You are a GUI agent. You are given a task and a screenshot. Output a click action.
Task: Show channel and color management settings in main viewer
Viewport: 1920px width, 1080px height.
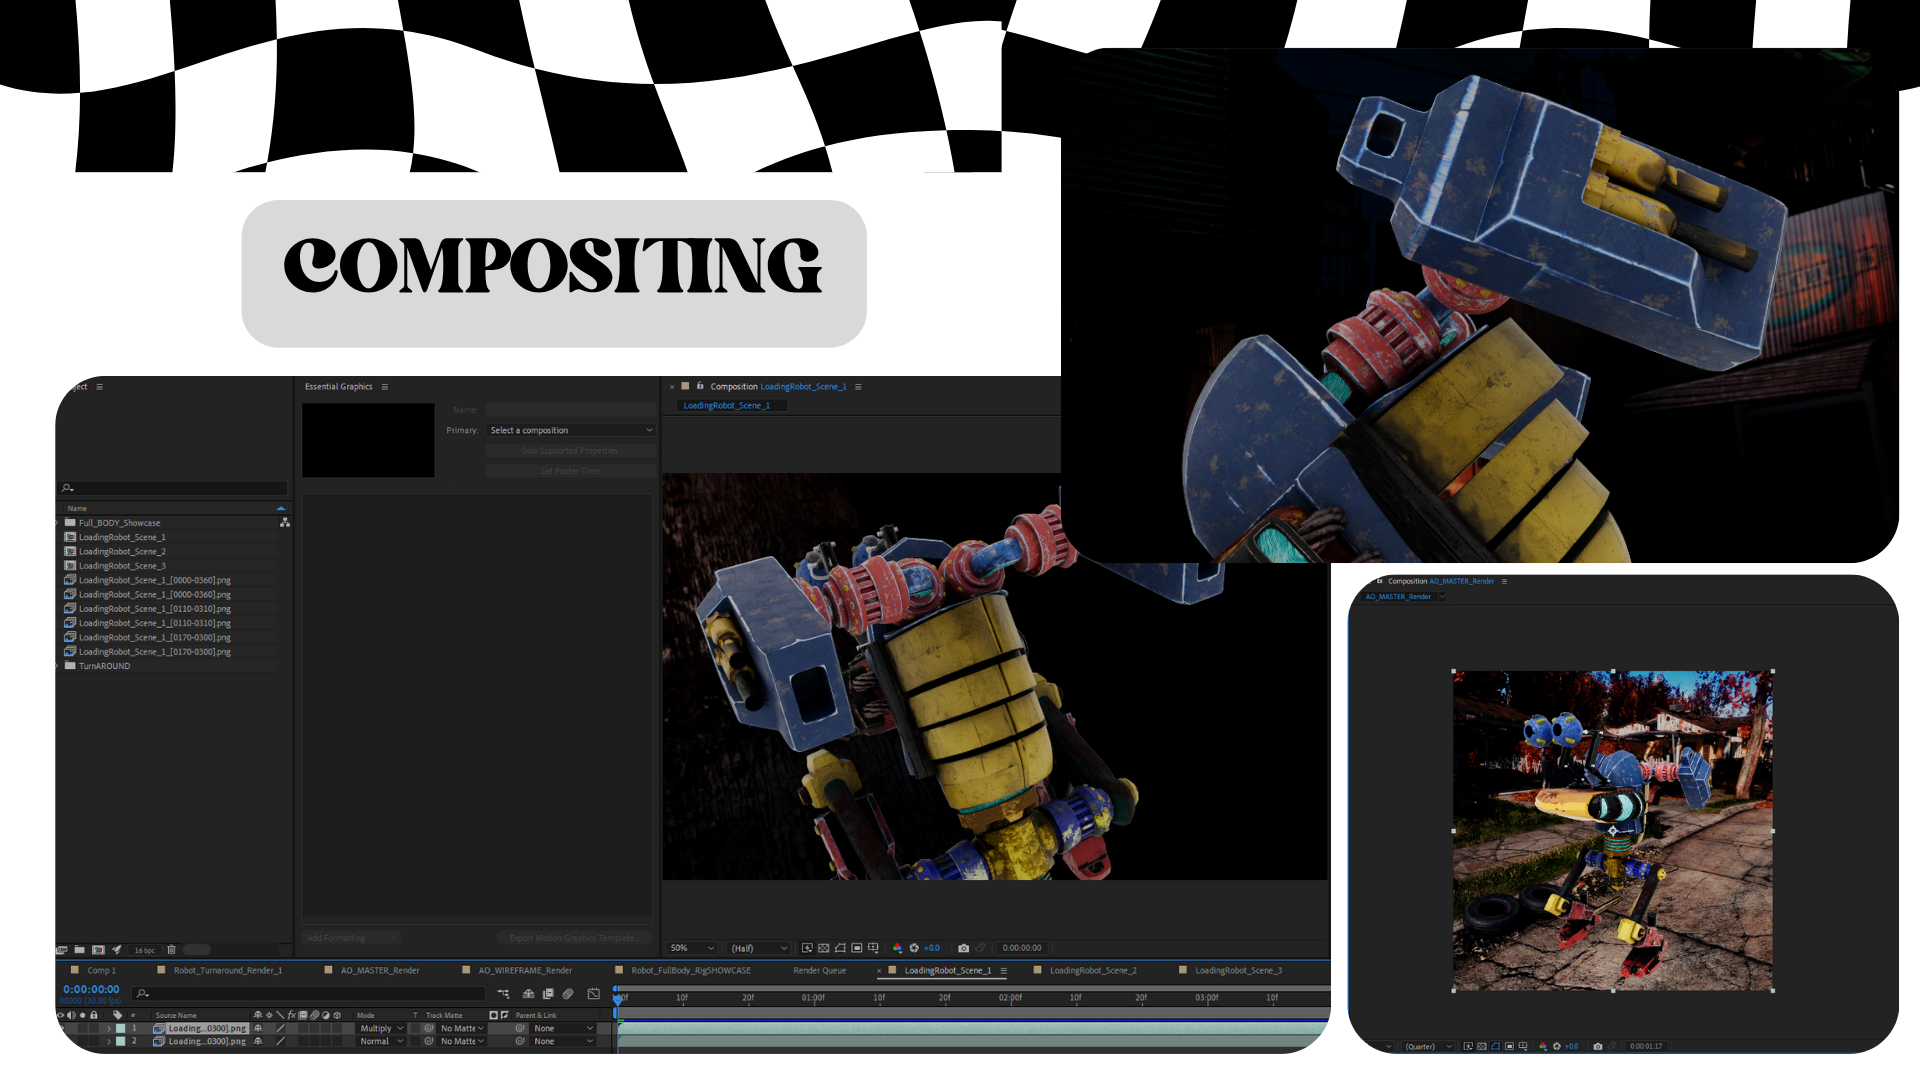897,948
